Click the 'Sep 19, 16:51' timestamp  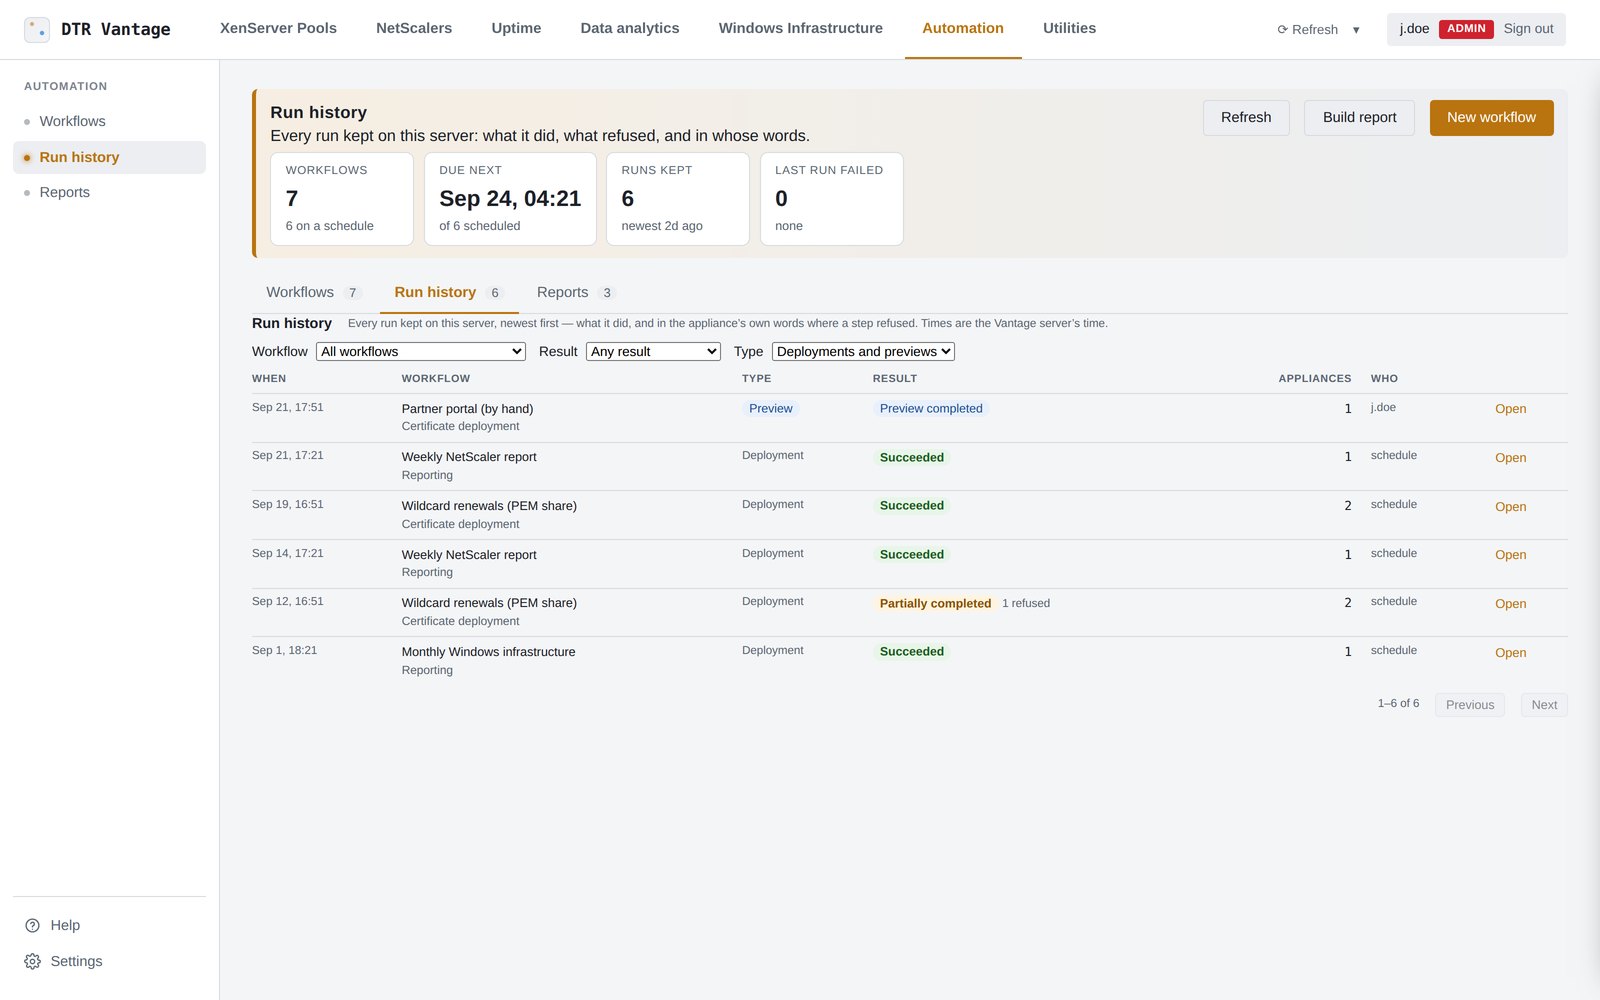[288, 505]
